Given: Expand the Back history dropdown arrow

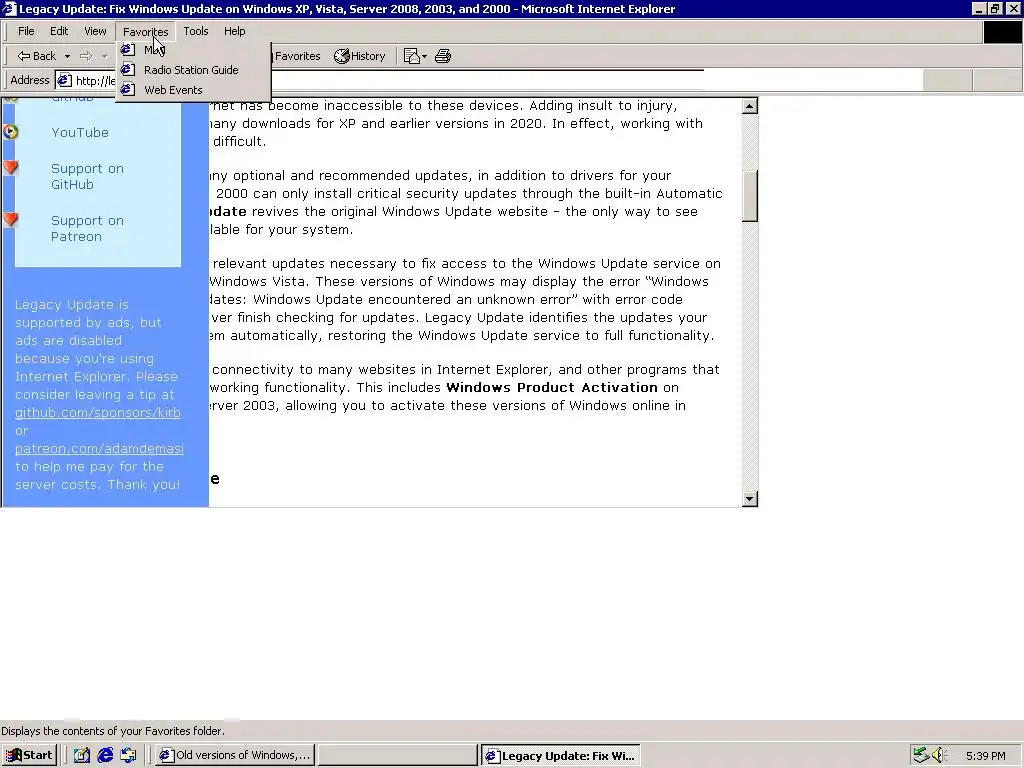Looking at the screenshot, I should [67, 56].
